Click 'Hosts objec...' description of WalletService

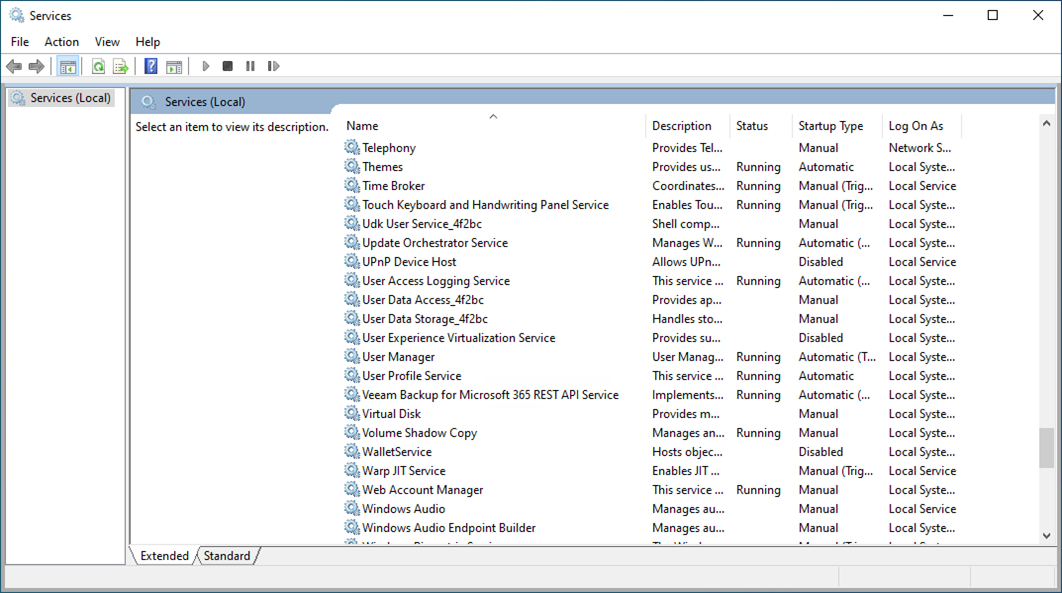coord(687,452)
